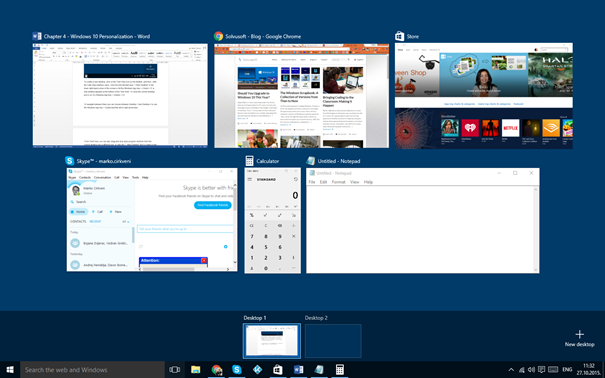Select the Solvusoft Chrome window thumbnail
Screen dimensions: 605x378
[x=301, y=95]
